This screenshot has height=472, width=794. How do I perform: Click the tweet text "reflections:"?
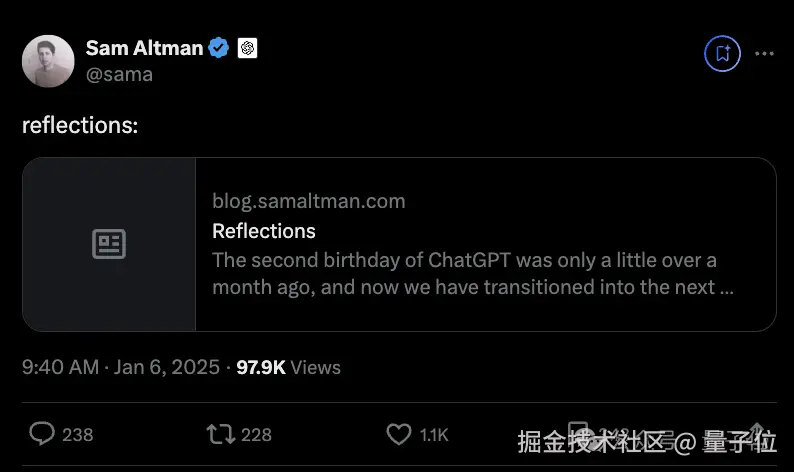coord(80,126)
